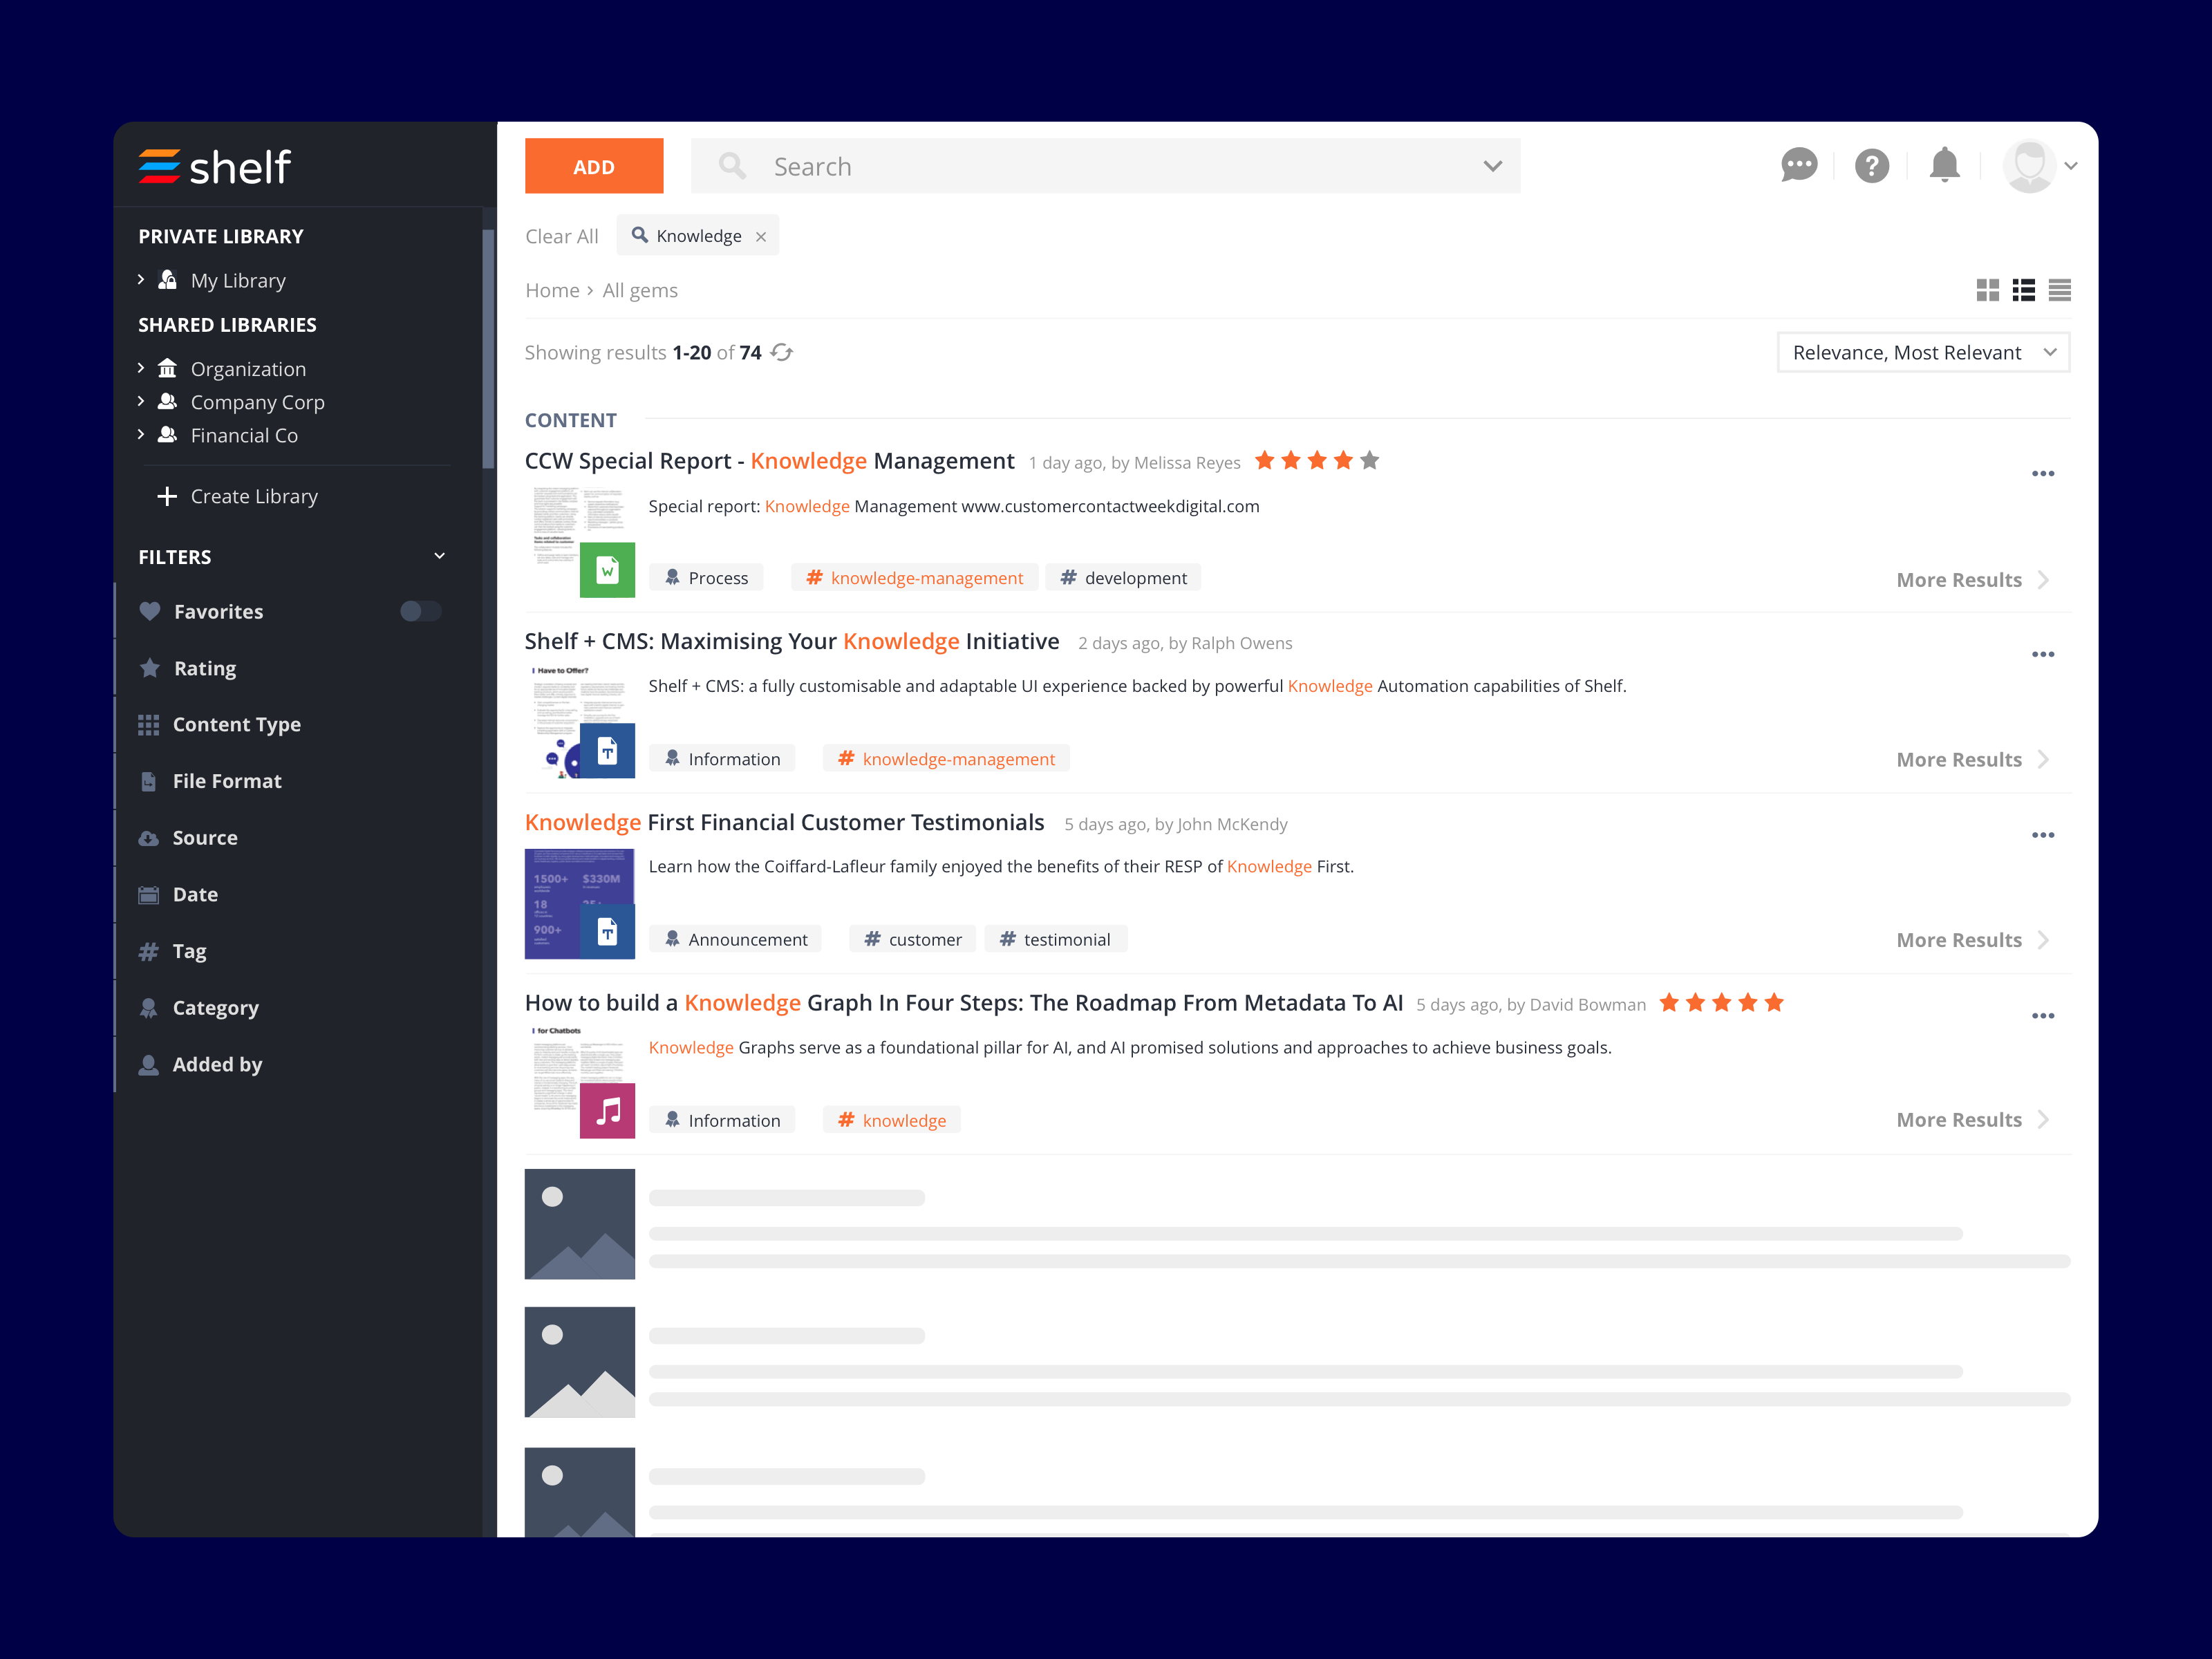Toggle the Favorites filter switch
The image size is (2212, 1659).
(420, 611)
